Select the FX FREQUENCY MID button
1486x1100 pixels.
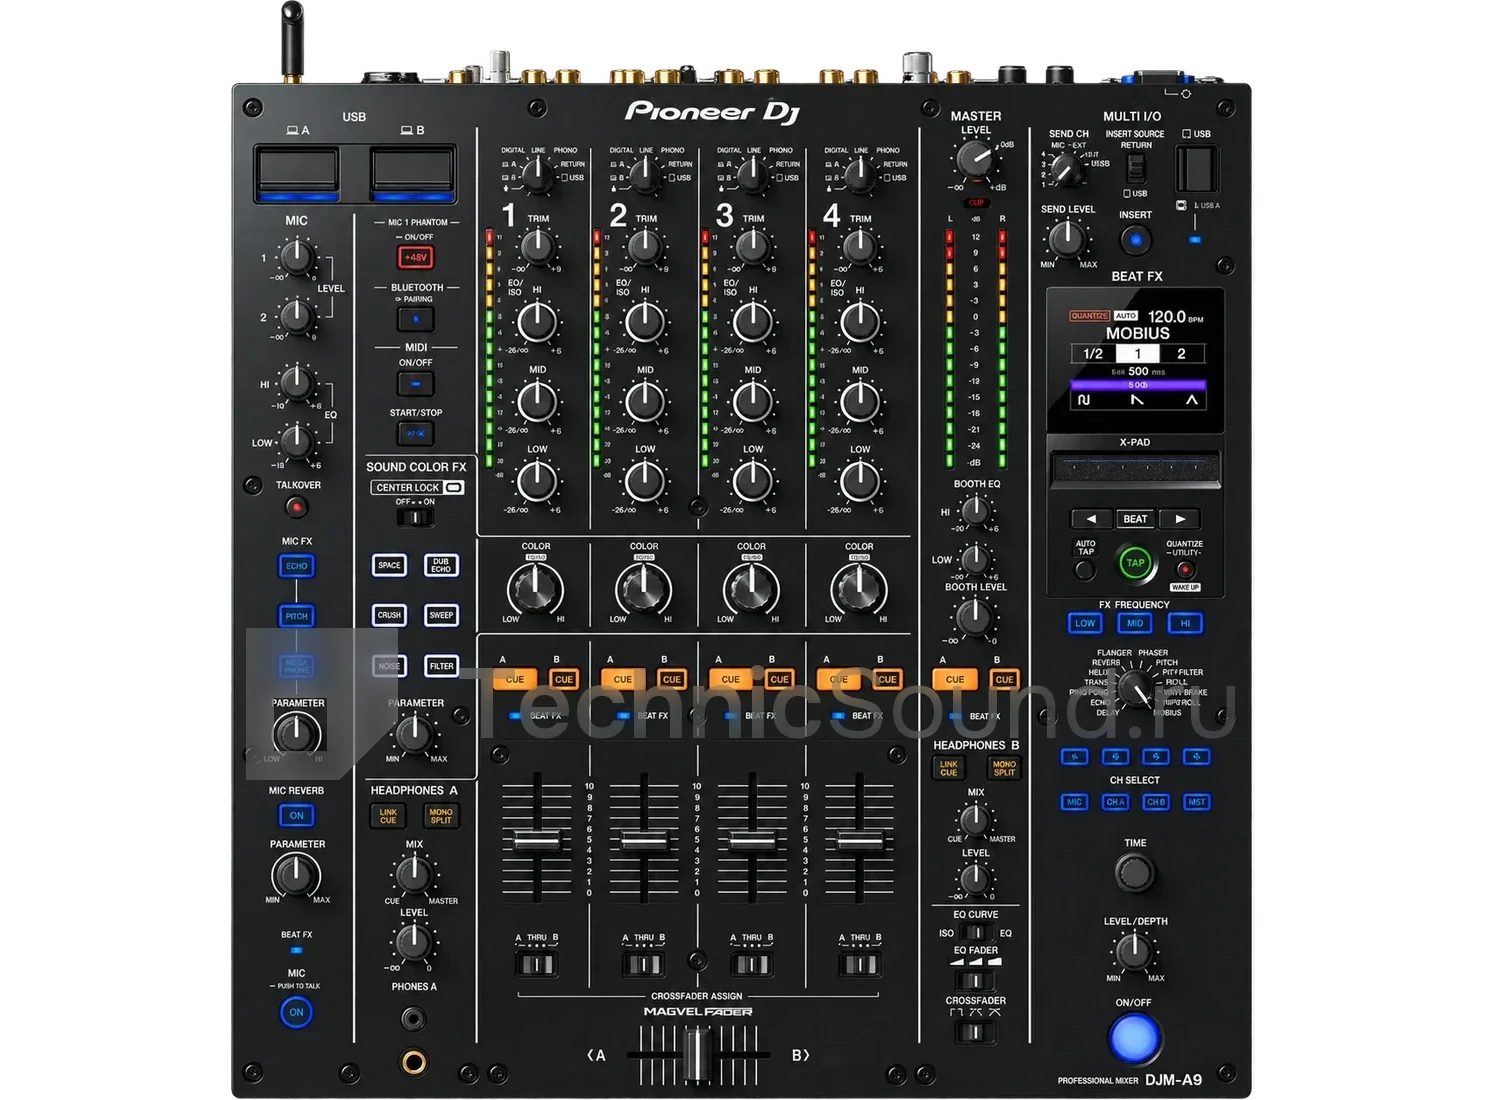[1135, 623]
